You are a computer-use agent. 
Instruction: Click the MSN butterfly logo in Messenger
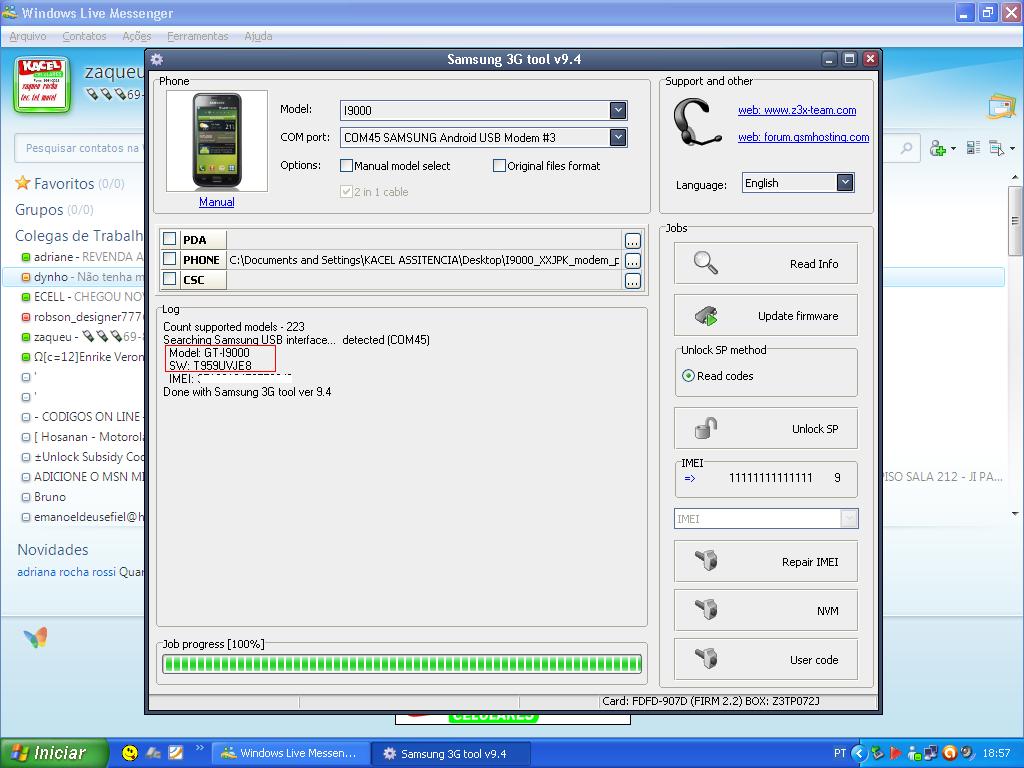[35, 637]
